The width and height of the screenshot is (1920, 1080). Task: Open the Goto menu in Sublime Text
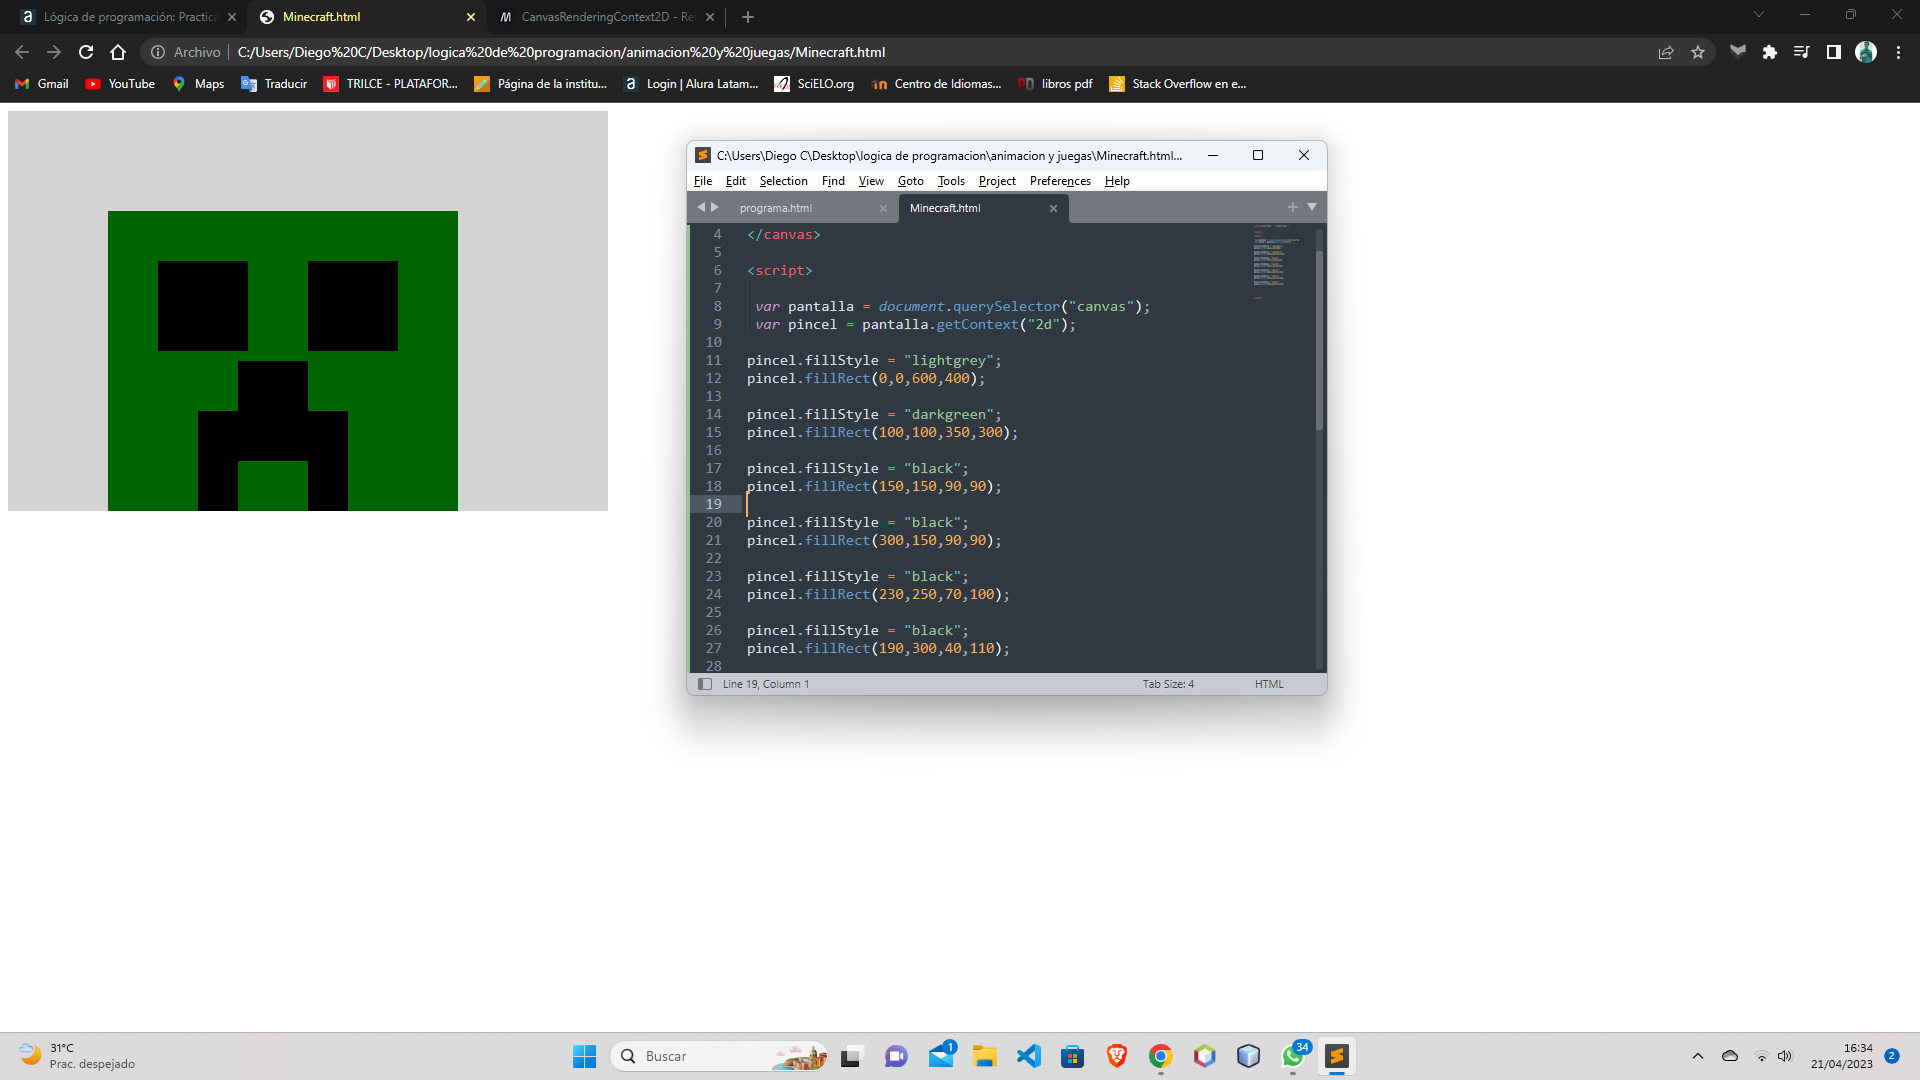[x=910, y=181]
